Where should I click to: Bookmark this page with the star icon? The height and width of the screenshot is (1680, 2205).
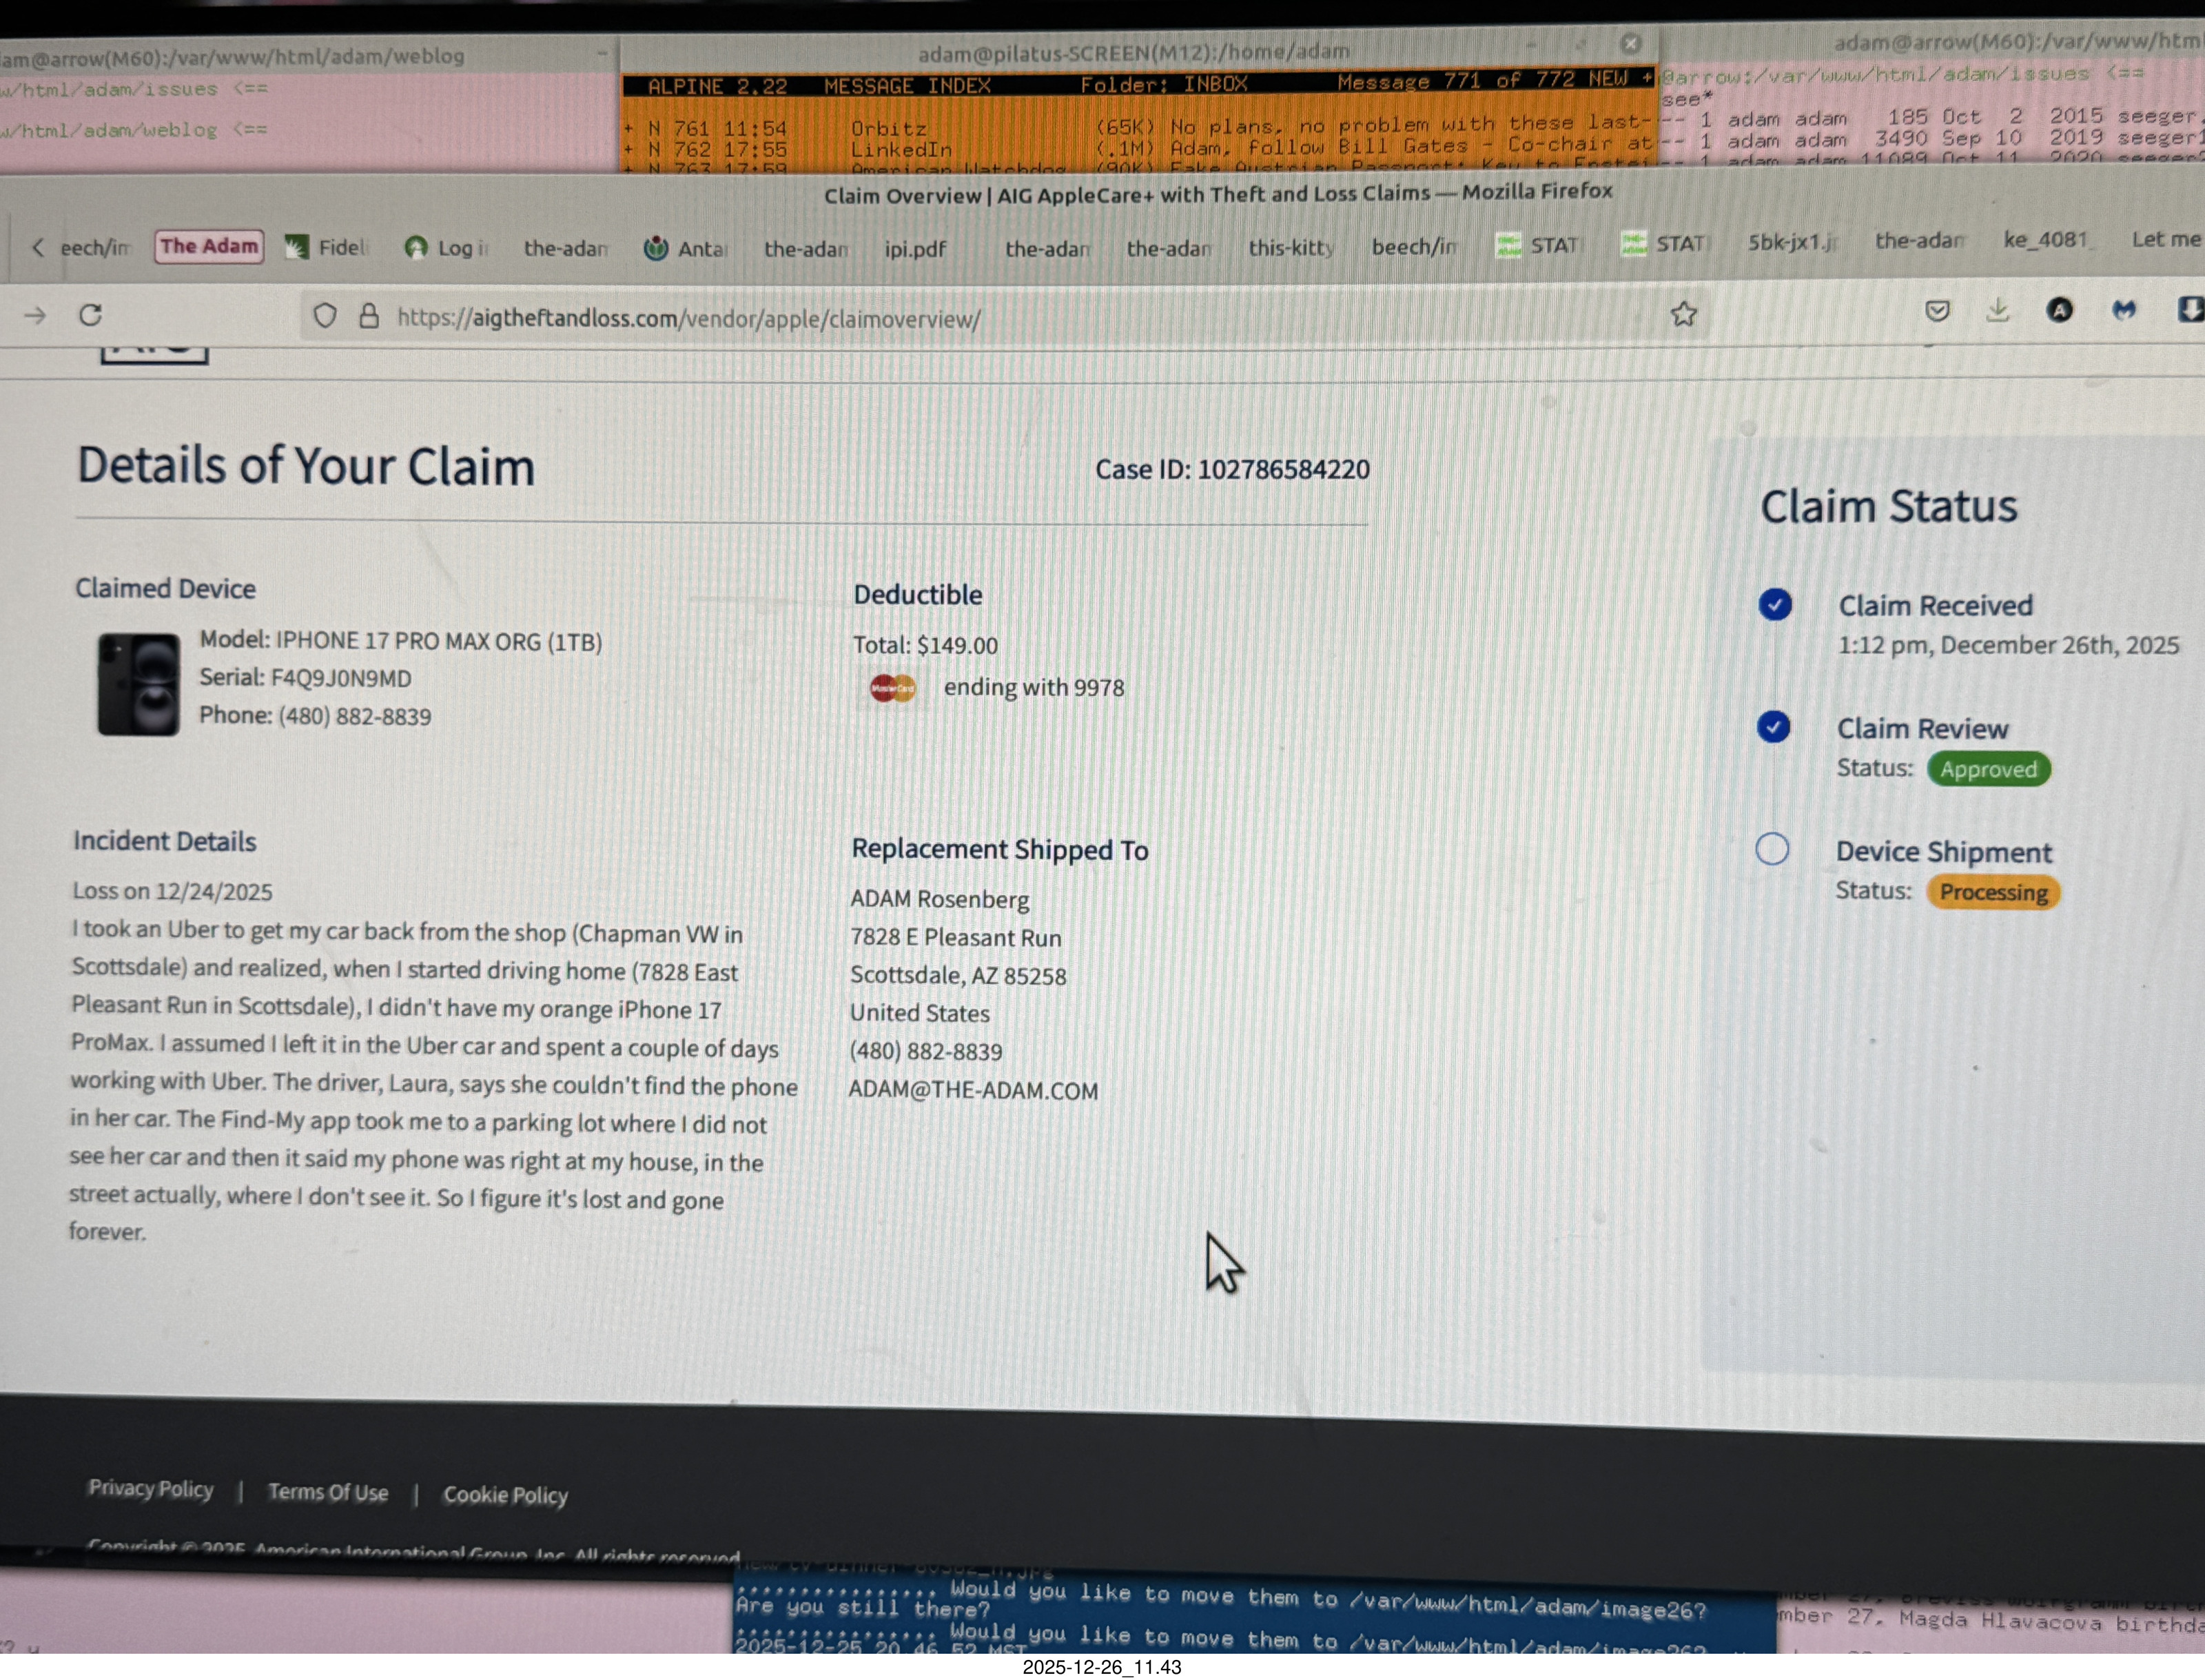click(x=1684, y=314)
